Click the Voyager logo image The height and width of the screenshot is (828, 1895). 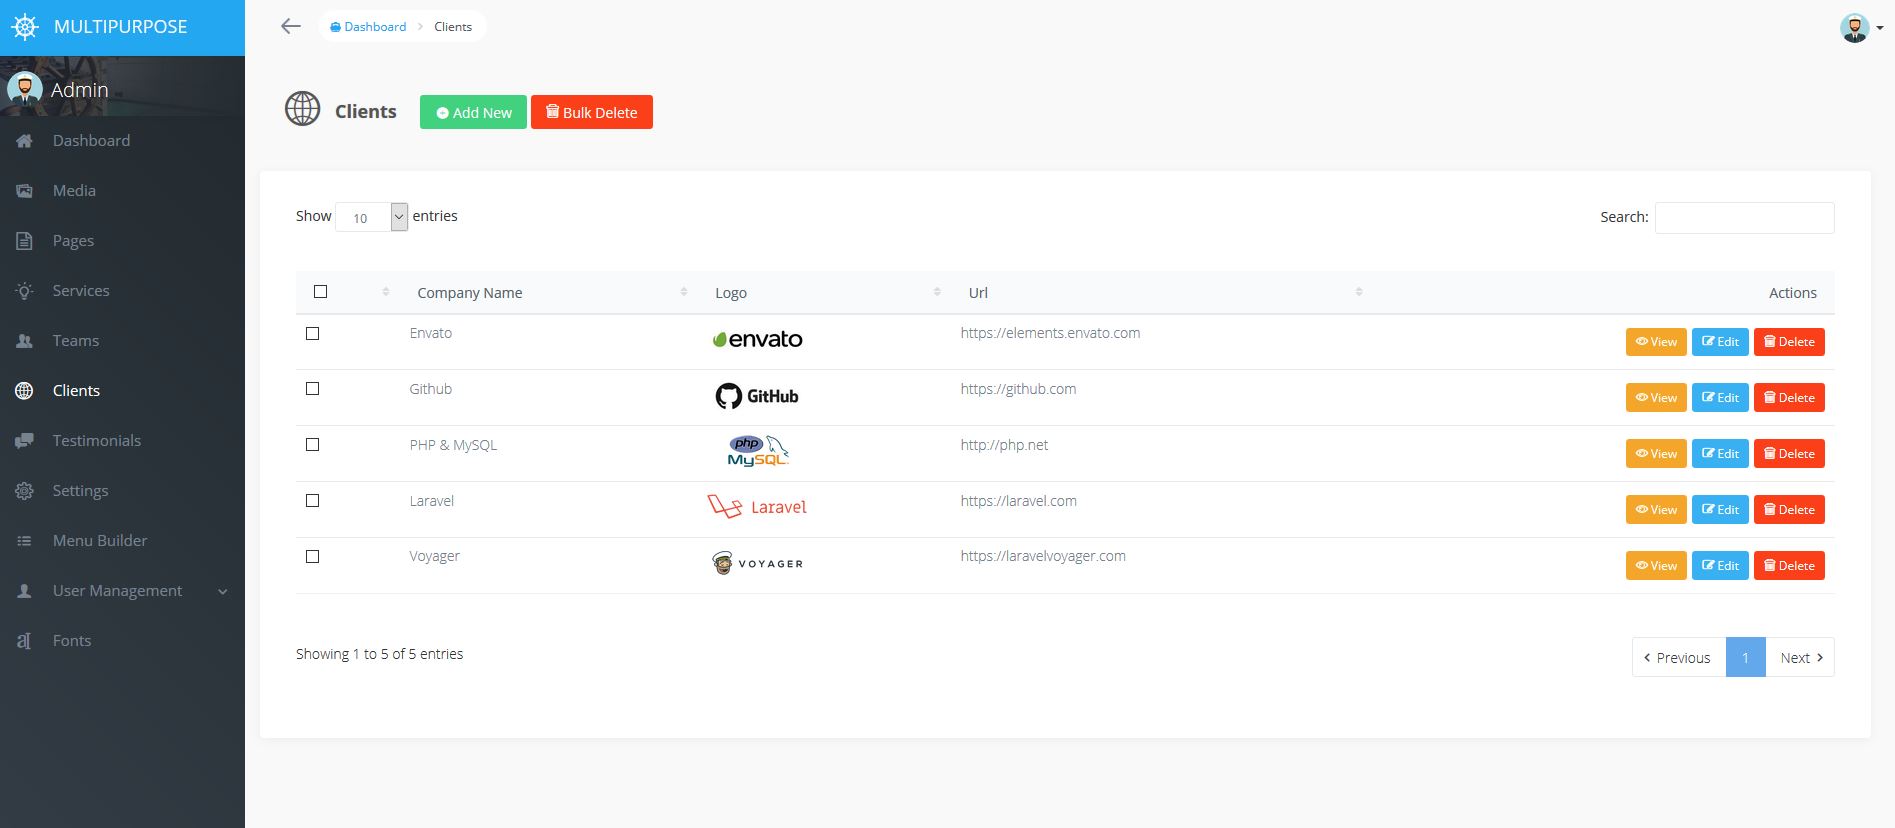[757, 563]
